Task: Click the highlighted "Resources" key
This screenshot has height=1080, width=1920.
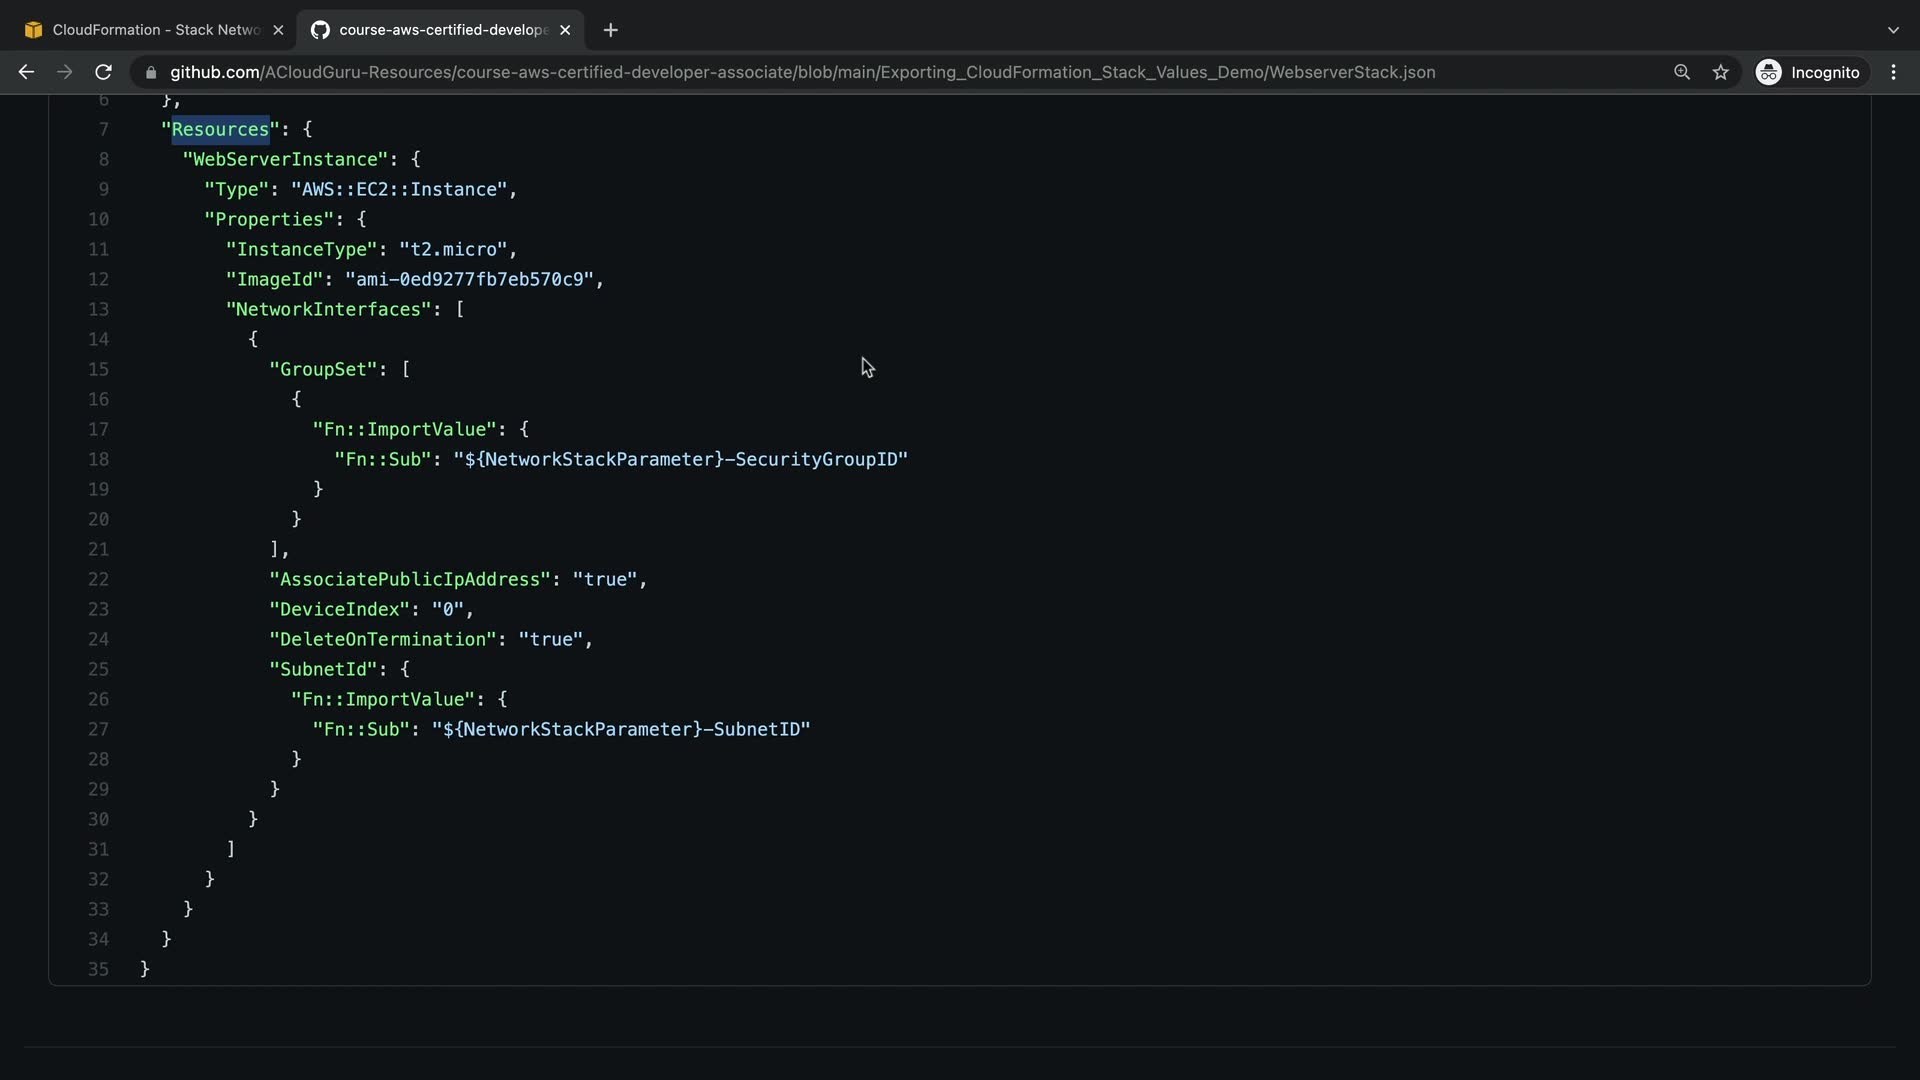Action: pos(220,129)
